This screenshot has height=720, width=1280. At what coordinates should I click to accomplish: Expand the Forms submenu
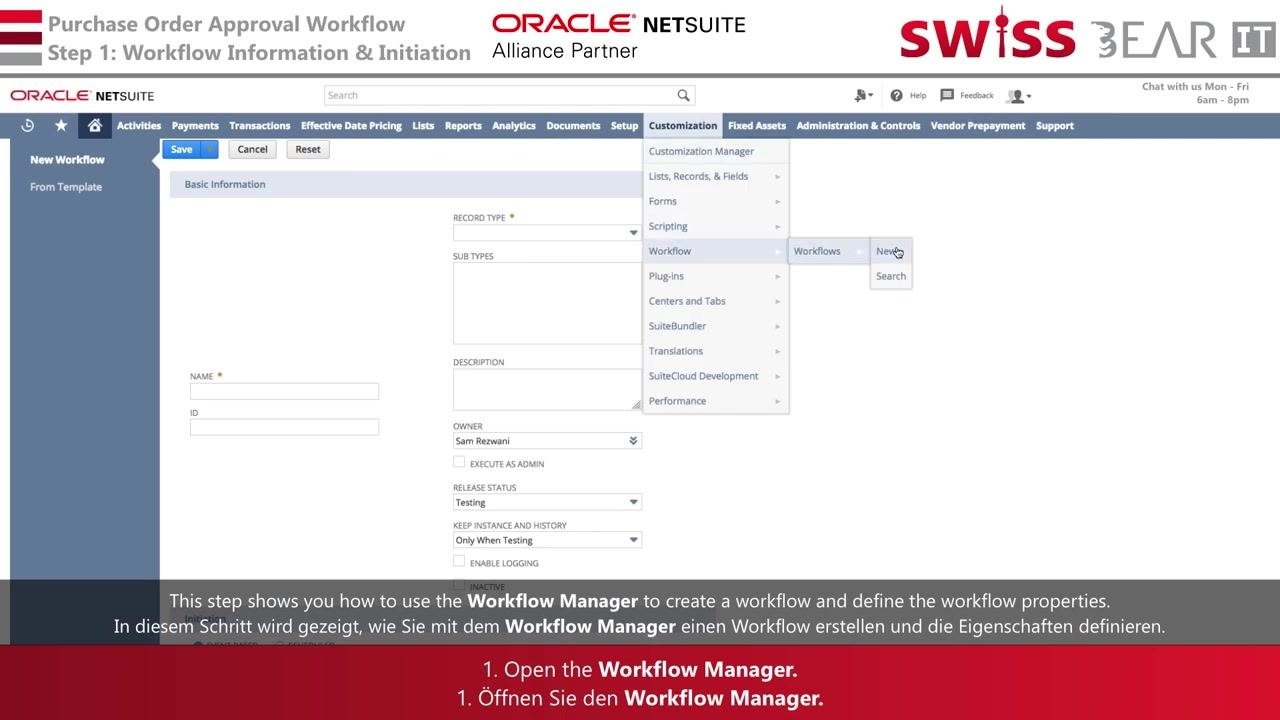pyautogui.click(x=716, y=201)
